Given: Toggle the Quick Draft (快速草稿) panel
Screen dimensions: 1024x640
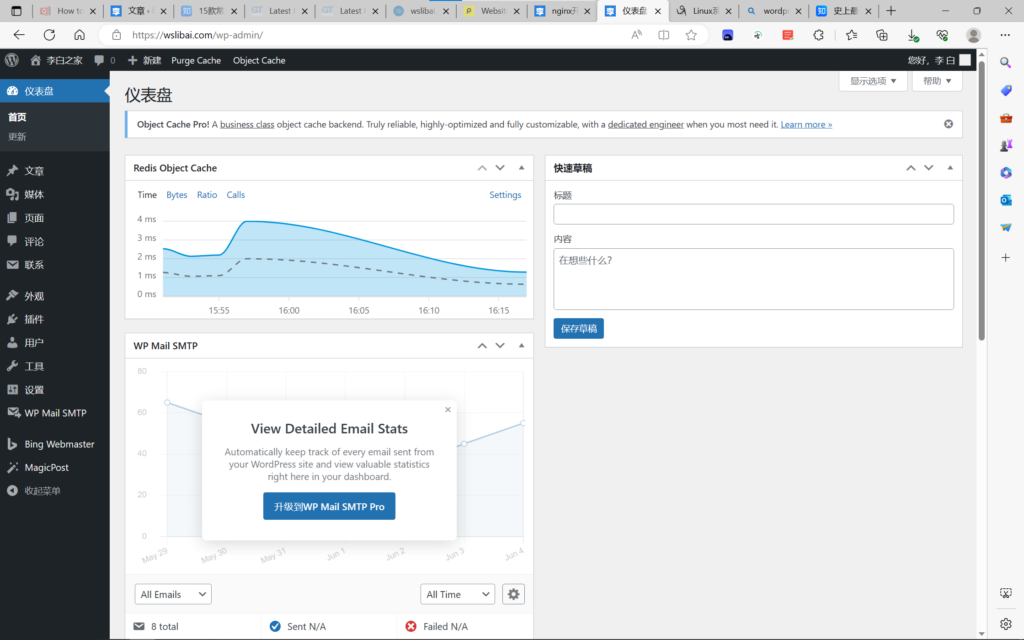Looking at the screenshot, I should pos(949,168).
